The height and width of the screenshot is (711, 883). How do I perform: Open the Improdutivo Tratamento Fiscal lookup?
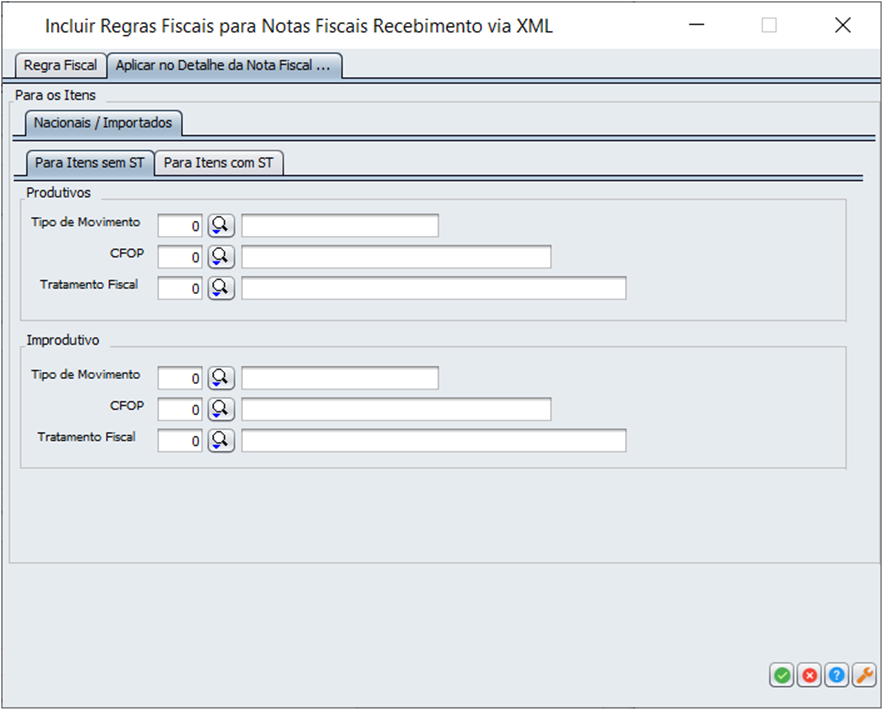point(221,440)
